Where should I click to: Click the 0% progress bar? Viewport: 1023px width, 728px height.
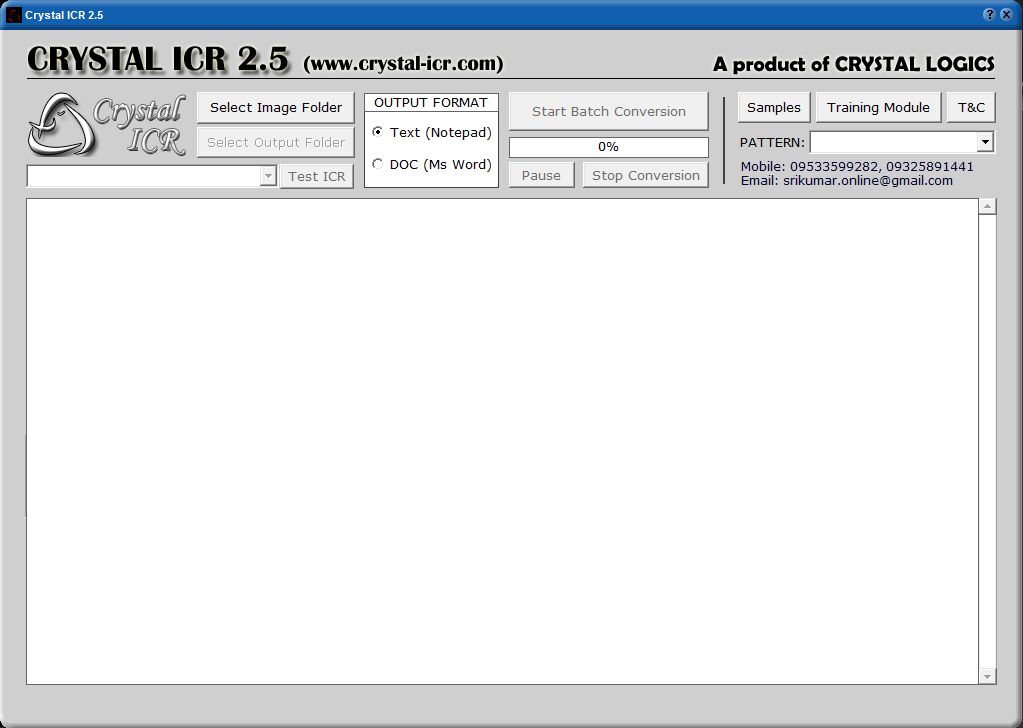tap(609, 147)
